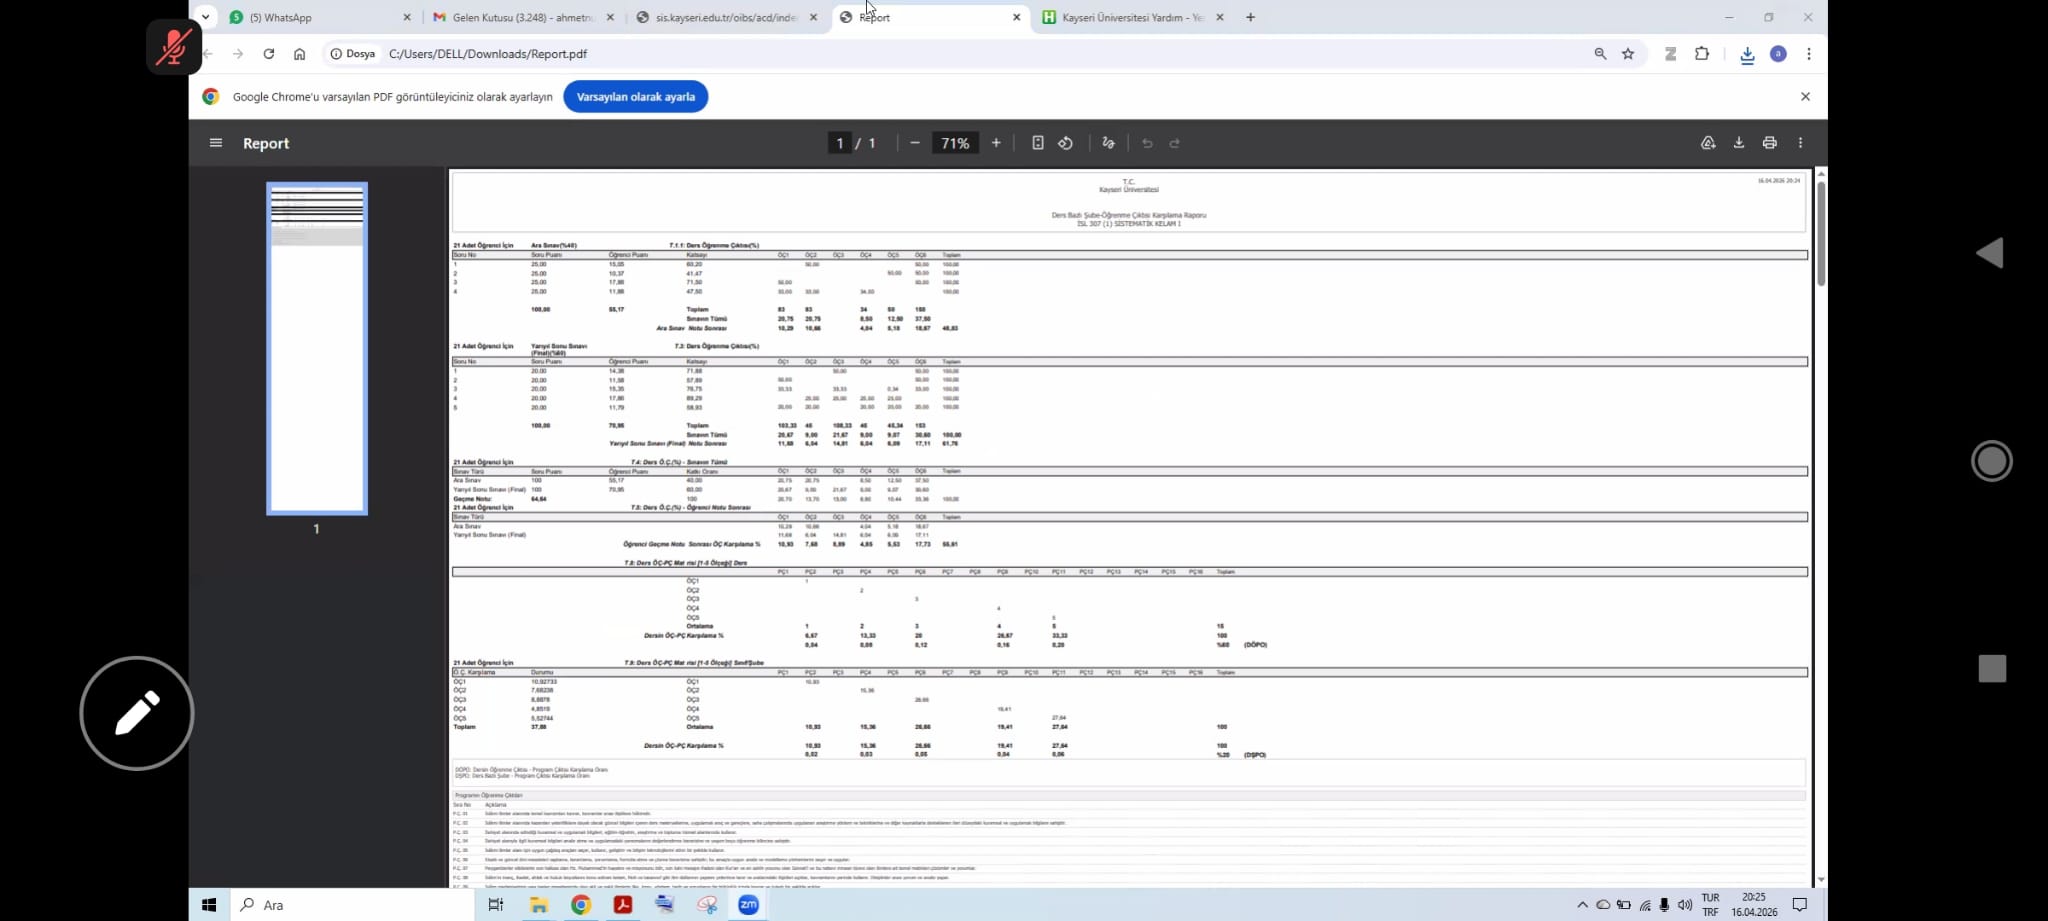Click the PDF download icon
This screenshot has width=2048, height=921.
pos(1739,143)
